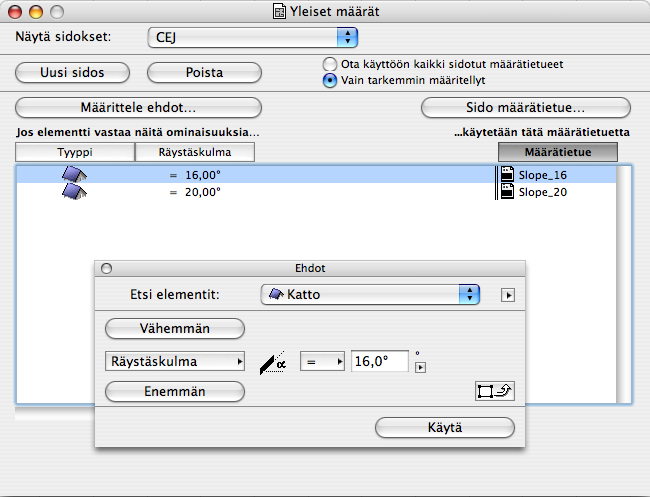650x497 pixels.
Task: Click the small arrow right of Katto
Action: click(x=508, y=295)
